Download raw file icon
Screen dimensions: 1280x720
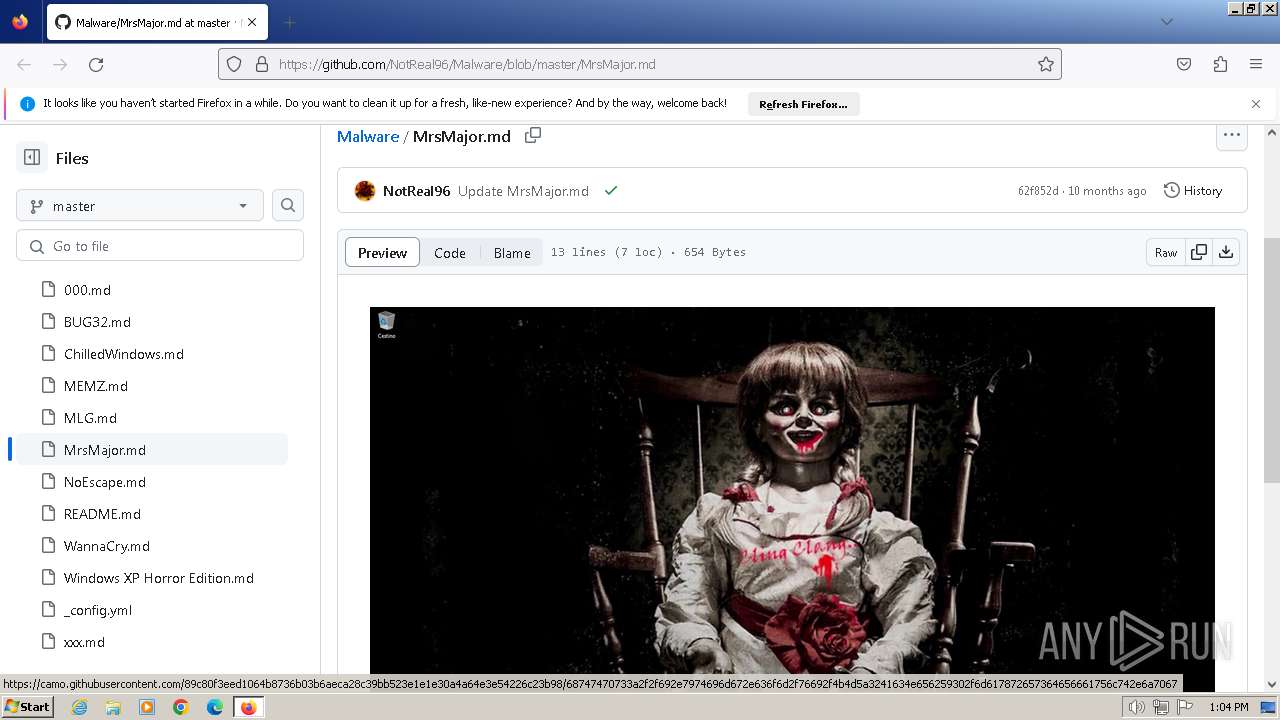[x=1226, y=252]
